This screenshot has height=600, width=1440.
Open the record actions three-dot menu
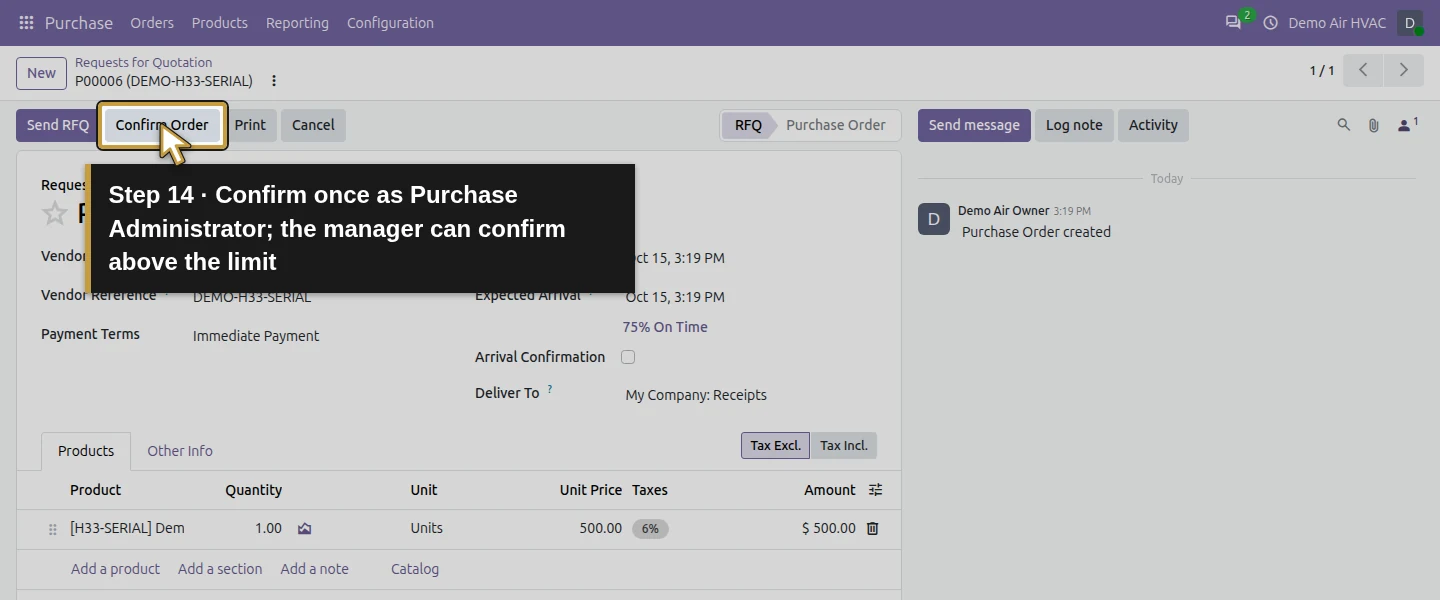(274, 81)
